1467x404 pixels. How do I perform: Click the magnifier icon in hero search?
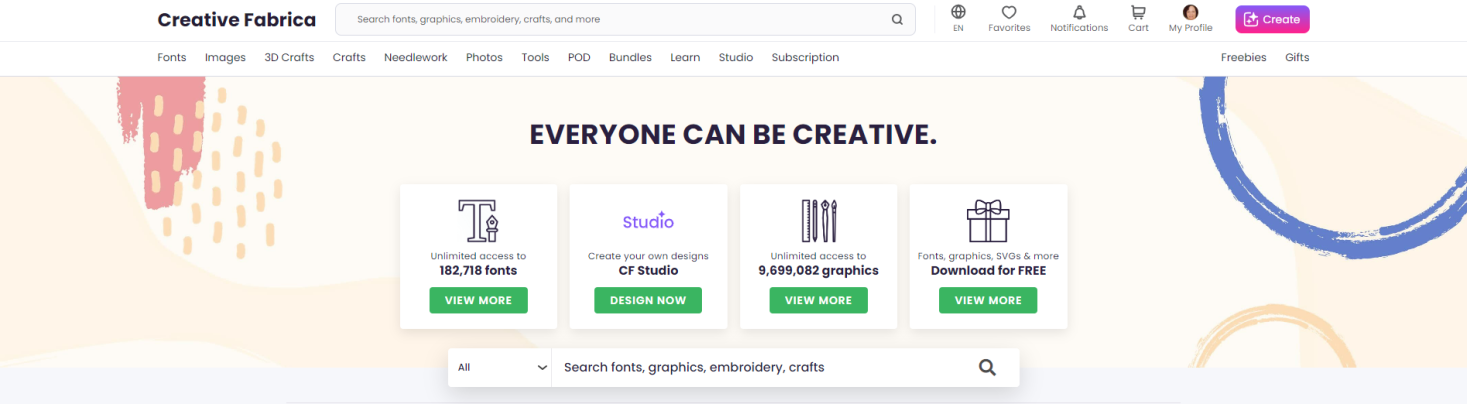tap(987, 367)
